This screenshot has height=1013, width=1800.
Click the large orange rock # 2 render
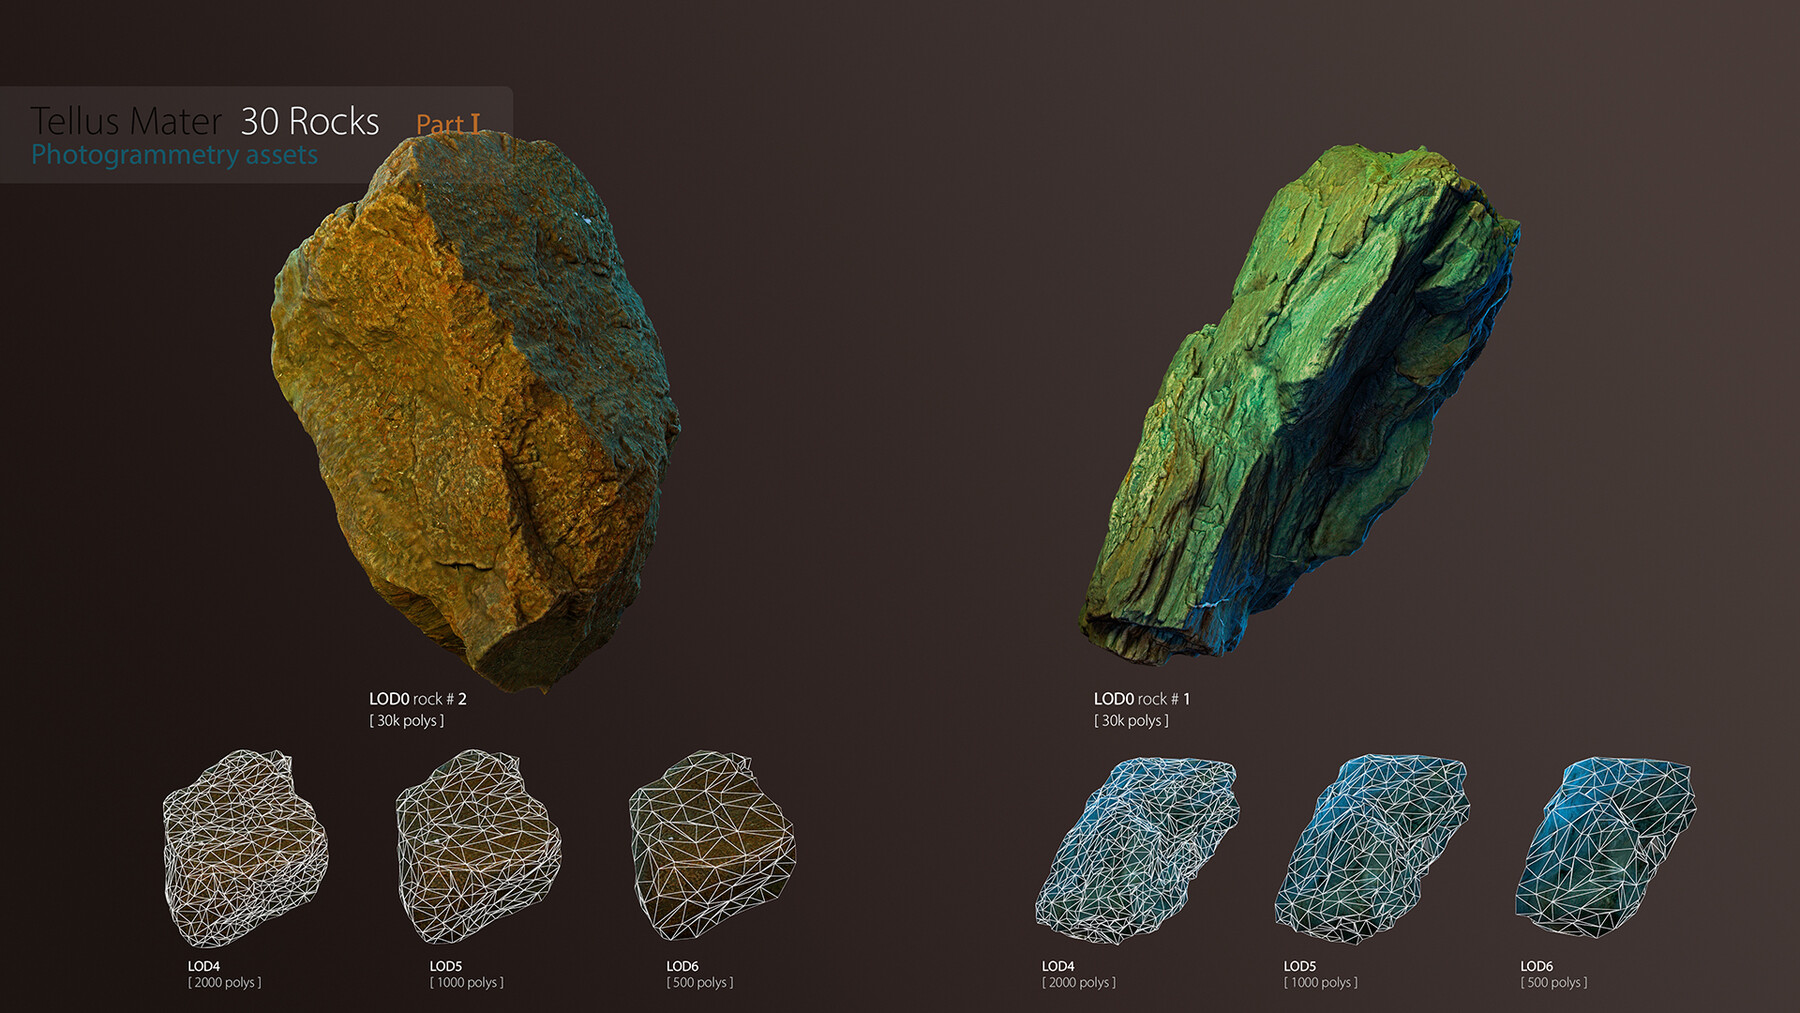coord(475,410)
